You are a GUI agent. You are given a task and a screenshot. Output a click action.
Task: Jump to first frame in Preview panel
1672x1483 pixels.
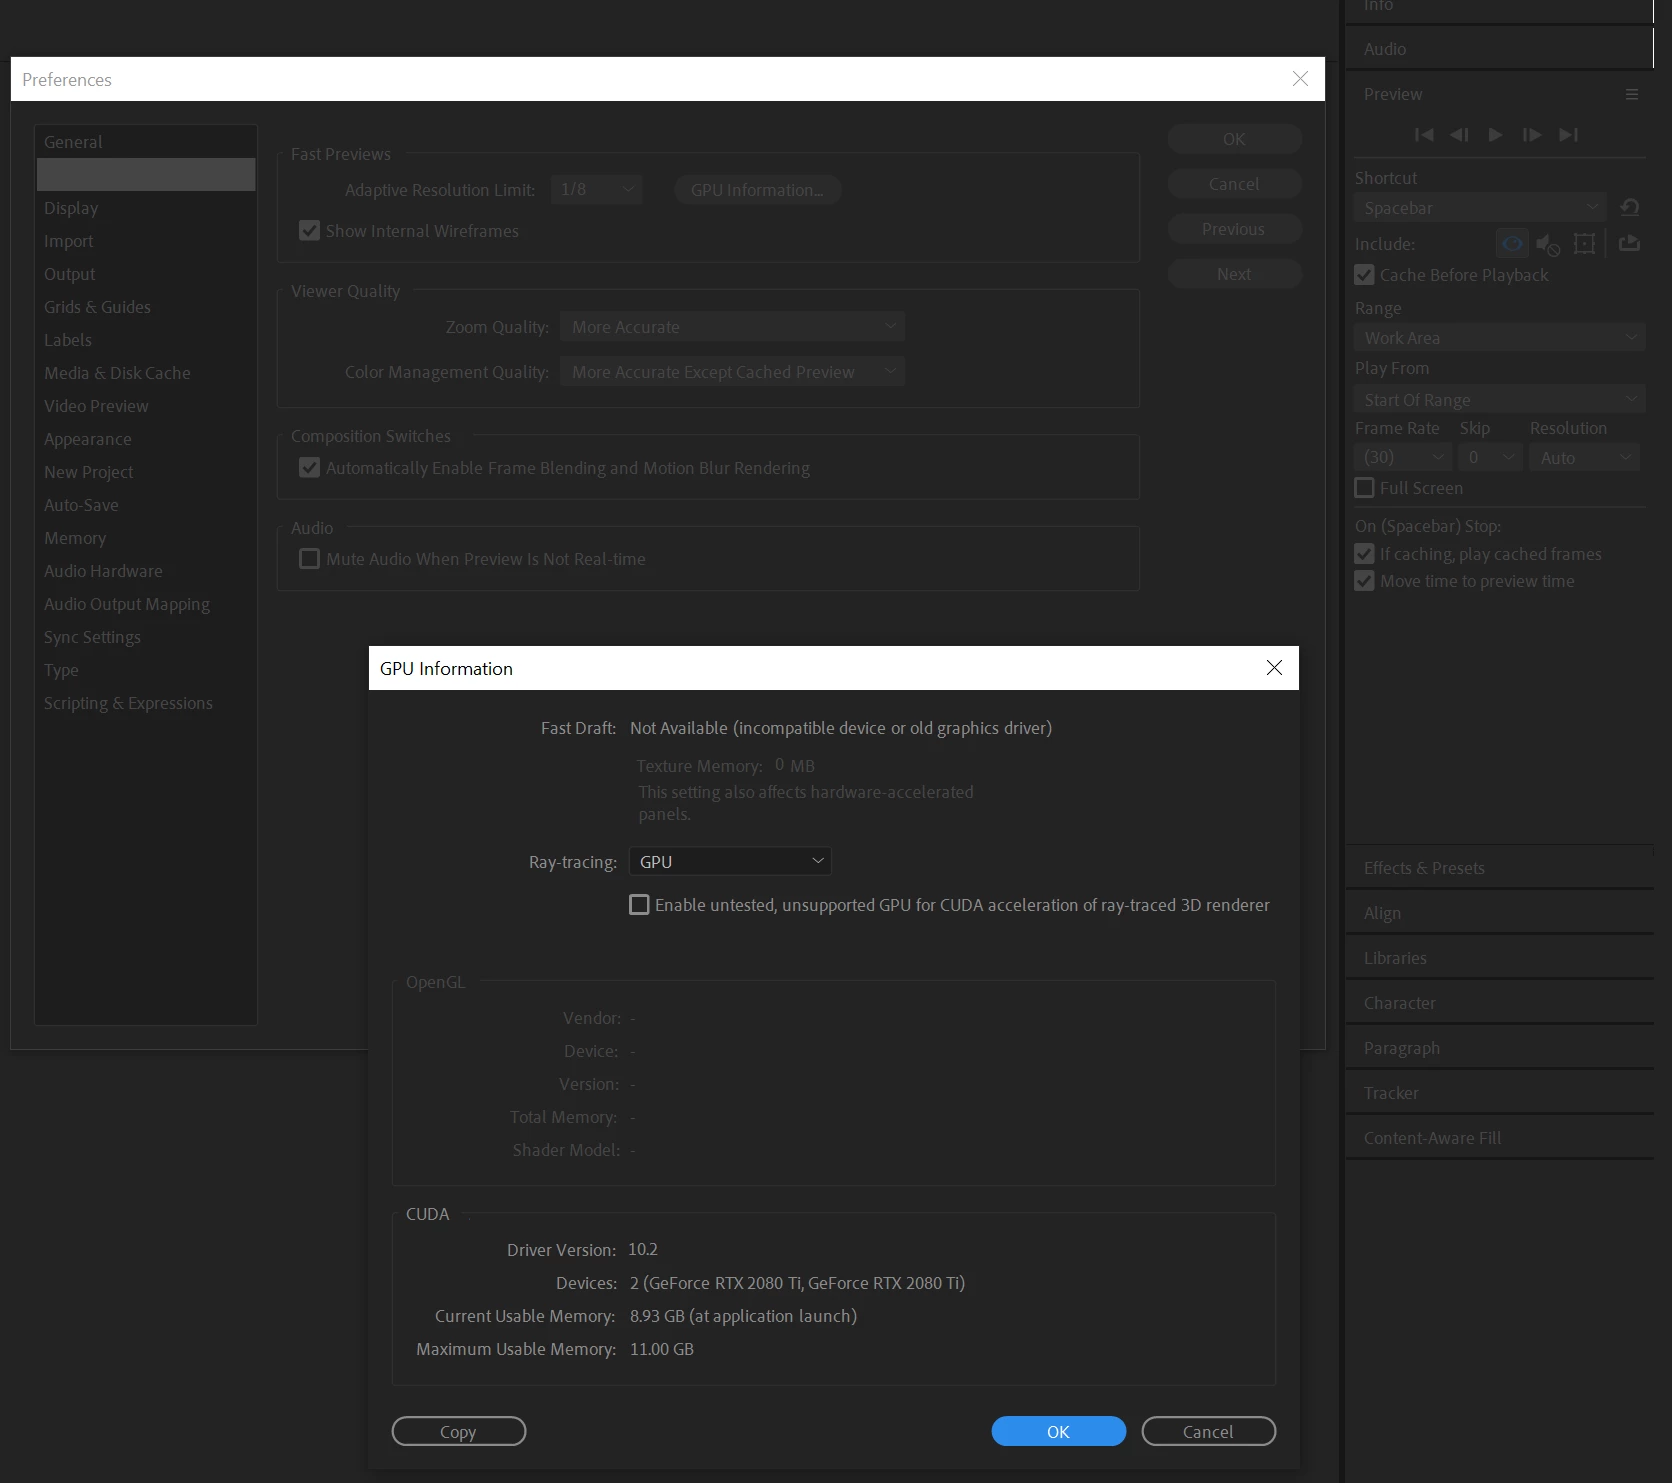click(x=1424, y=135)
